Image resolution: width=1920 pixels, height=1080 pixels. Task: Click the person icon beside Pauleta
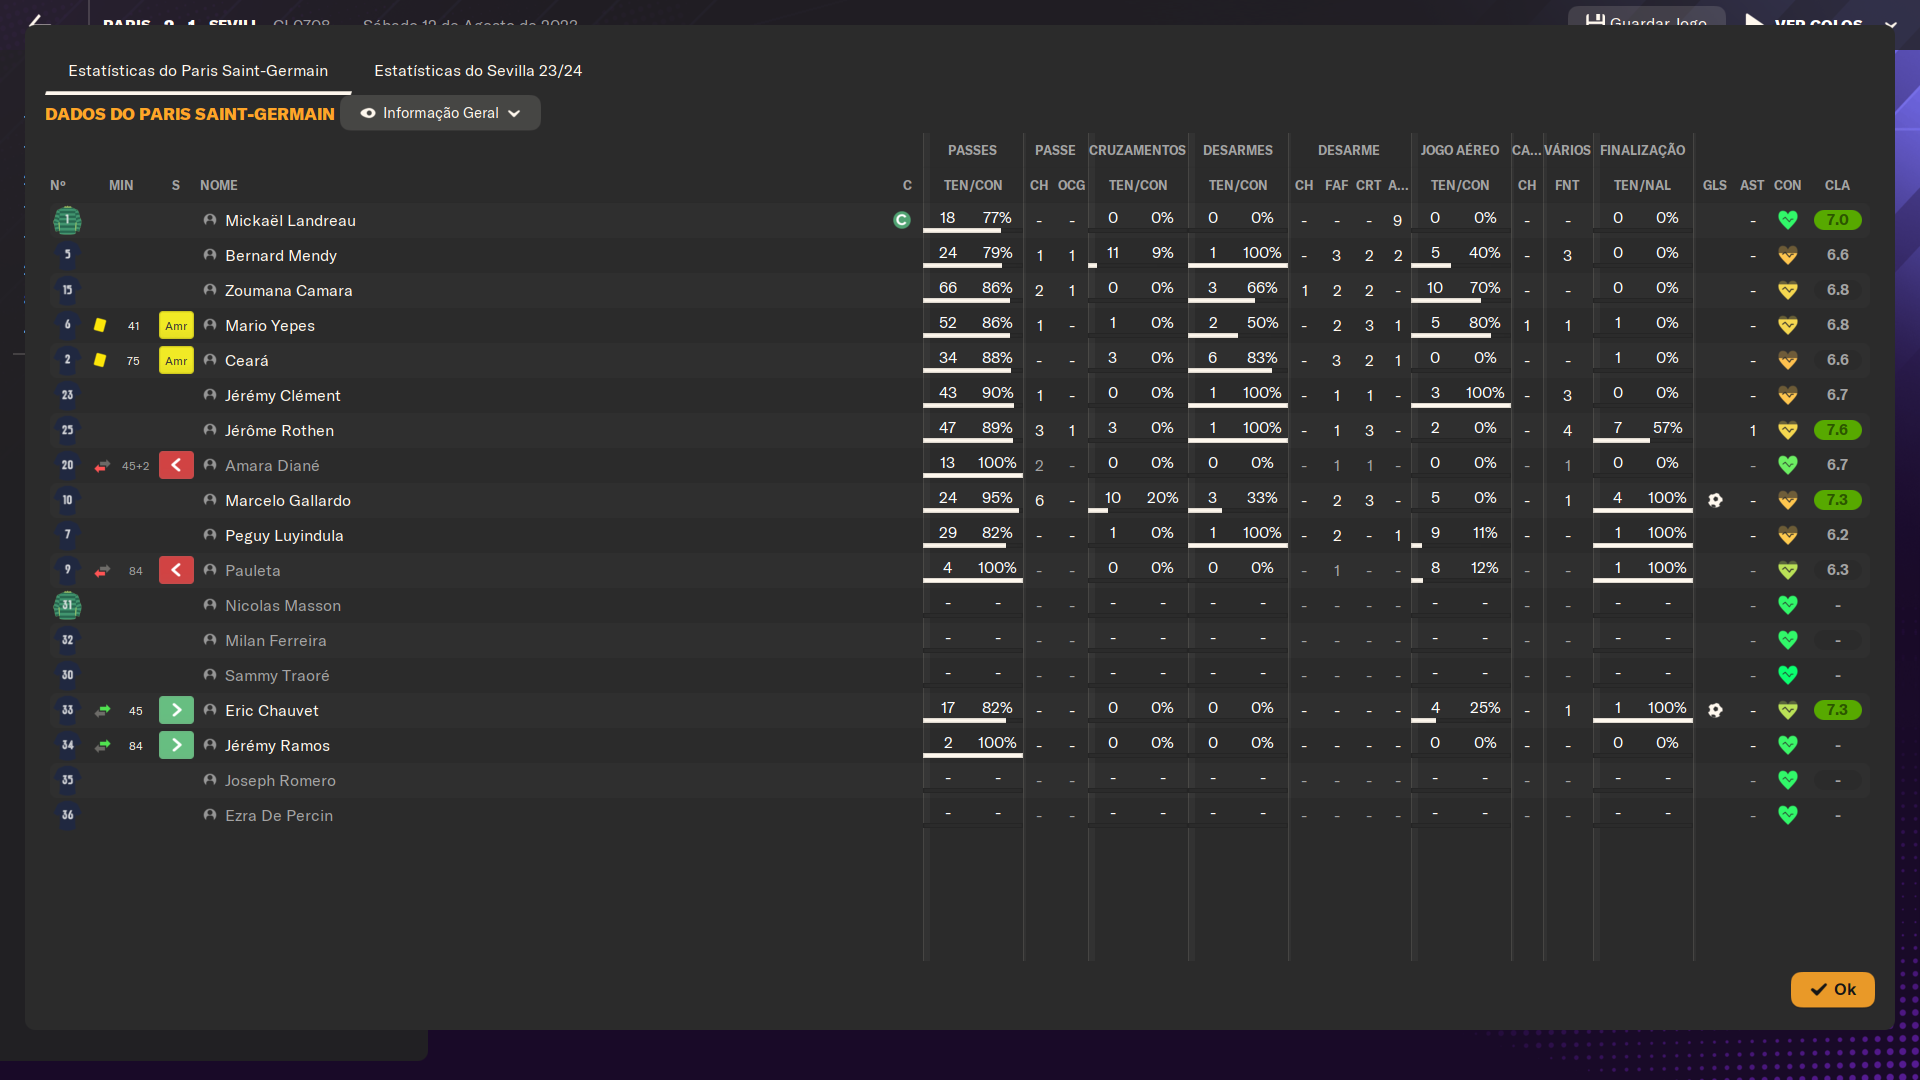[210, 570]
